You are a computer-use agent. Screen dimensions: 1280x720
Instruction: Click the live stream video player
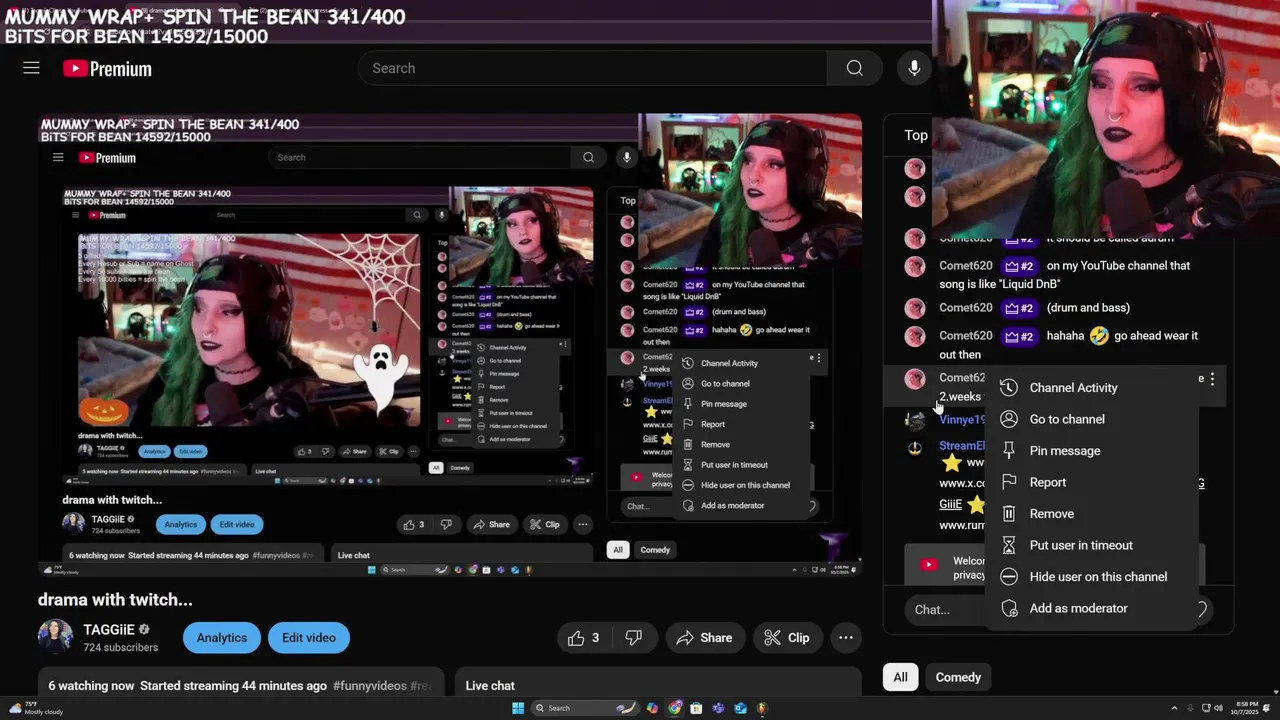450,345
